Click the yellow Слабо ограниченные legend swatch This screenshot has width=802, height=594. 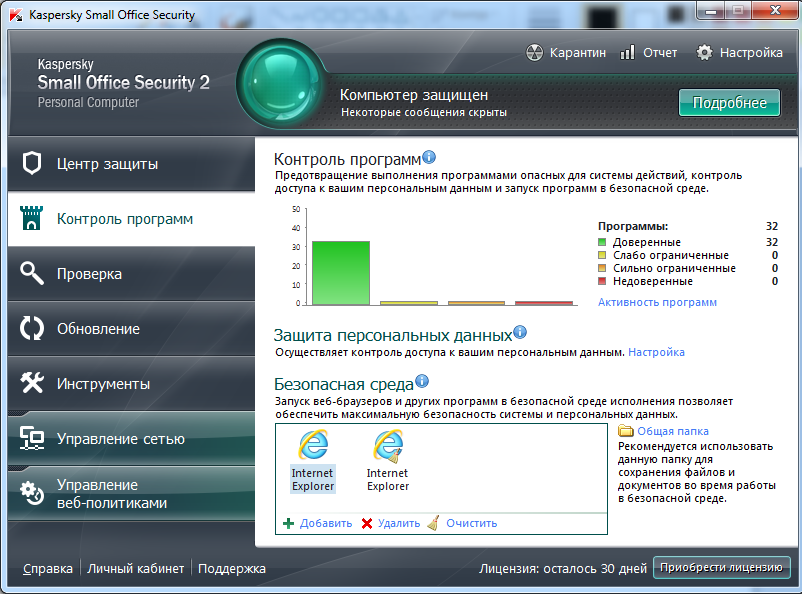[x=602, y=255]
